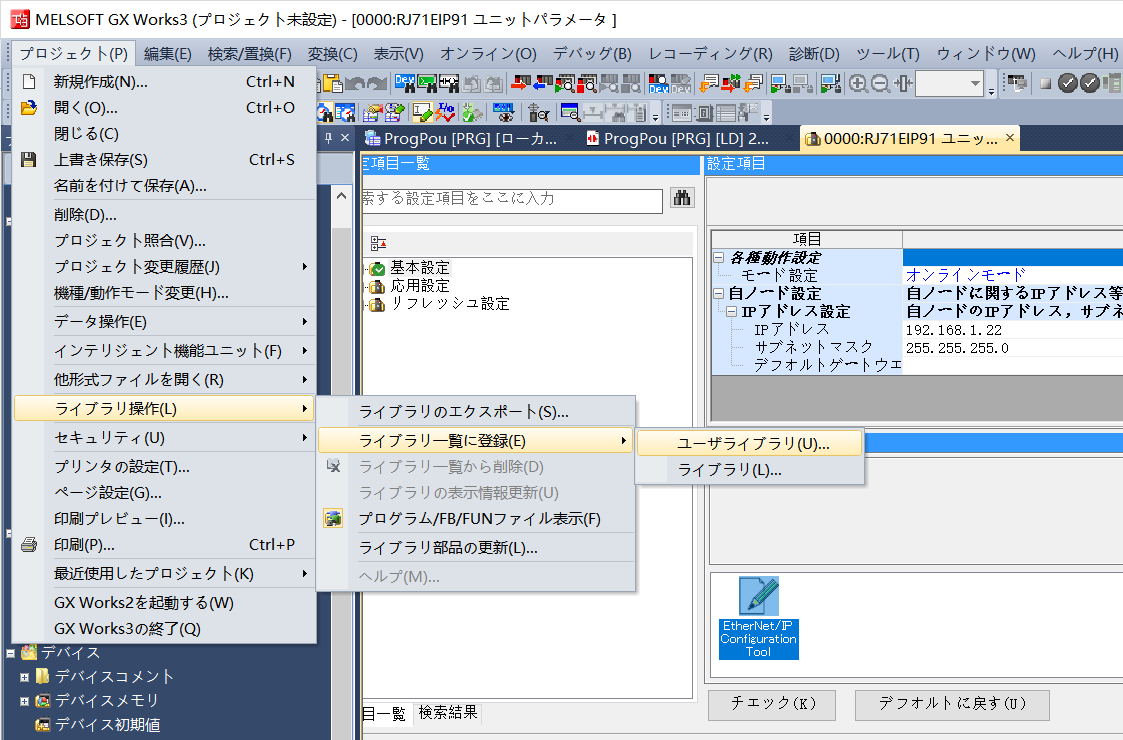Open the EtherNet/IP Configuration Tool icon

tap(758, 617)
